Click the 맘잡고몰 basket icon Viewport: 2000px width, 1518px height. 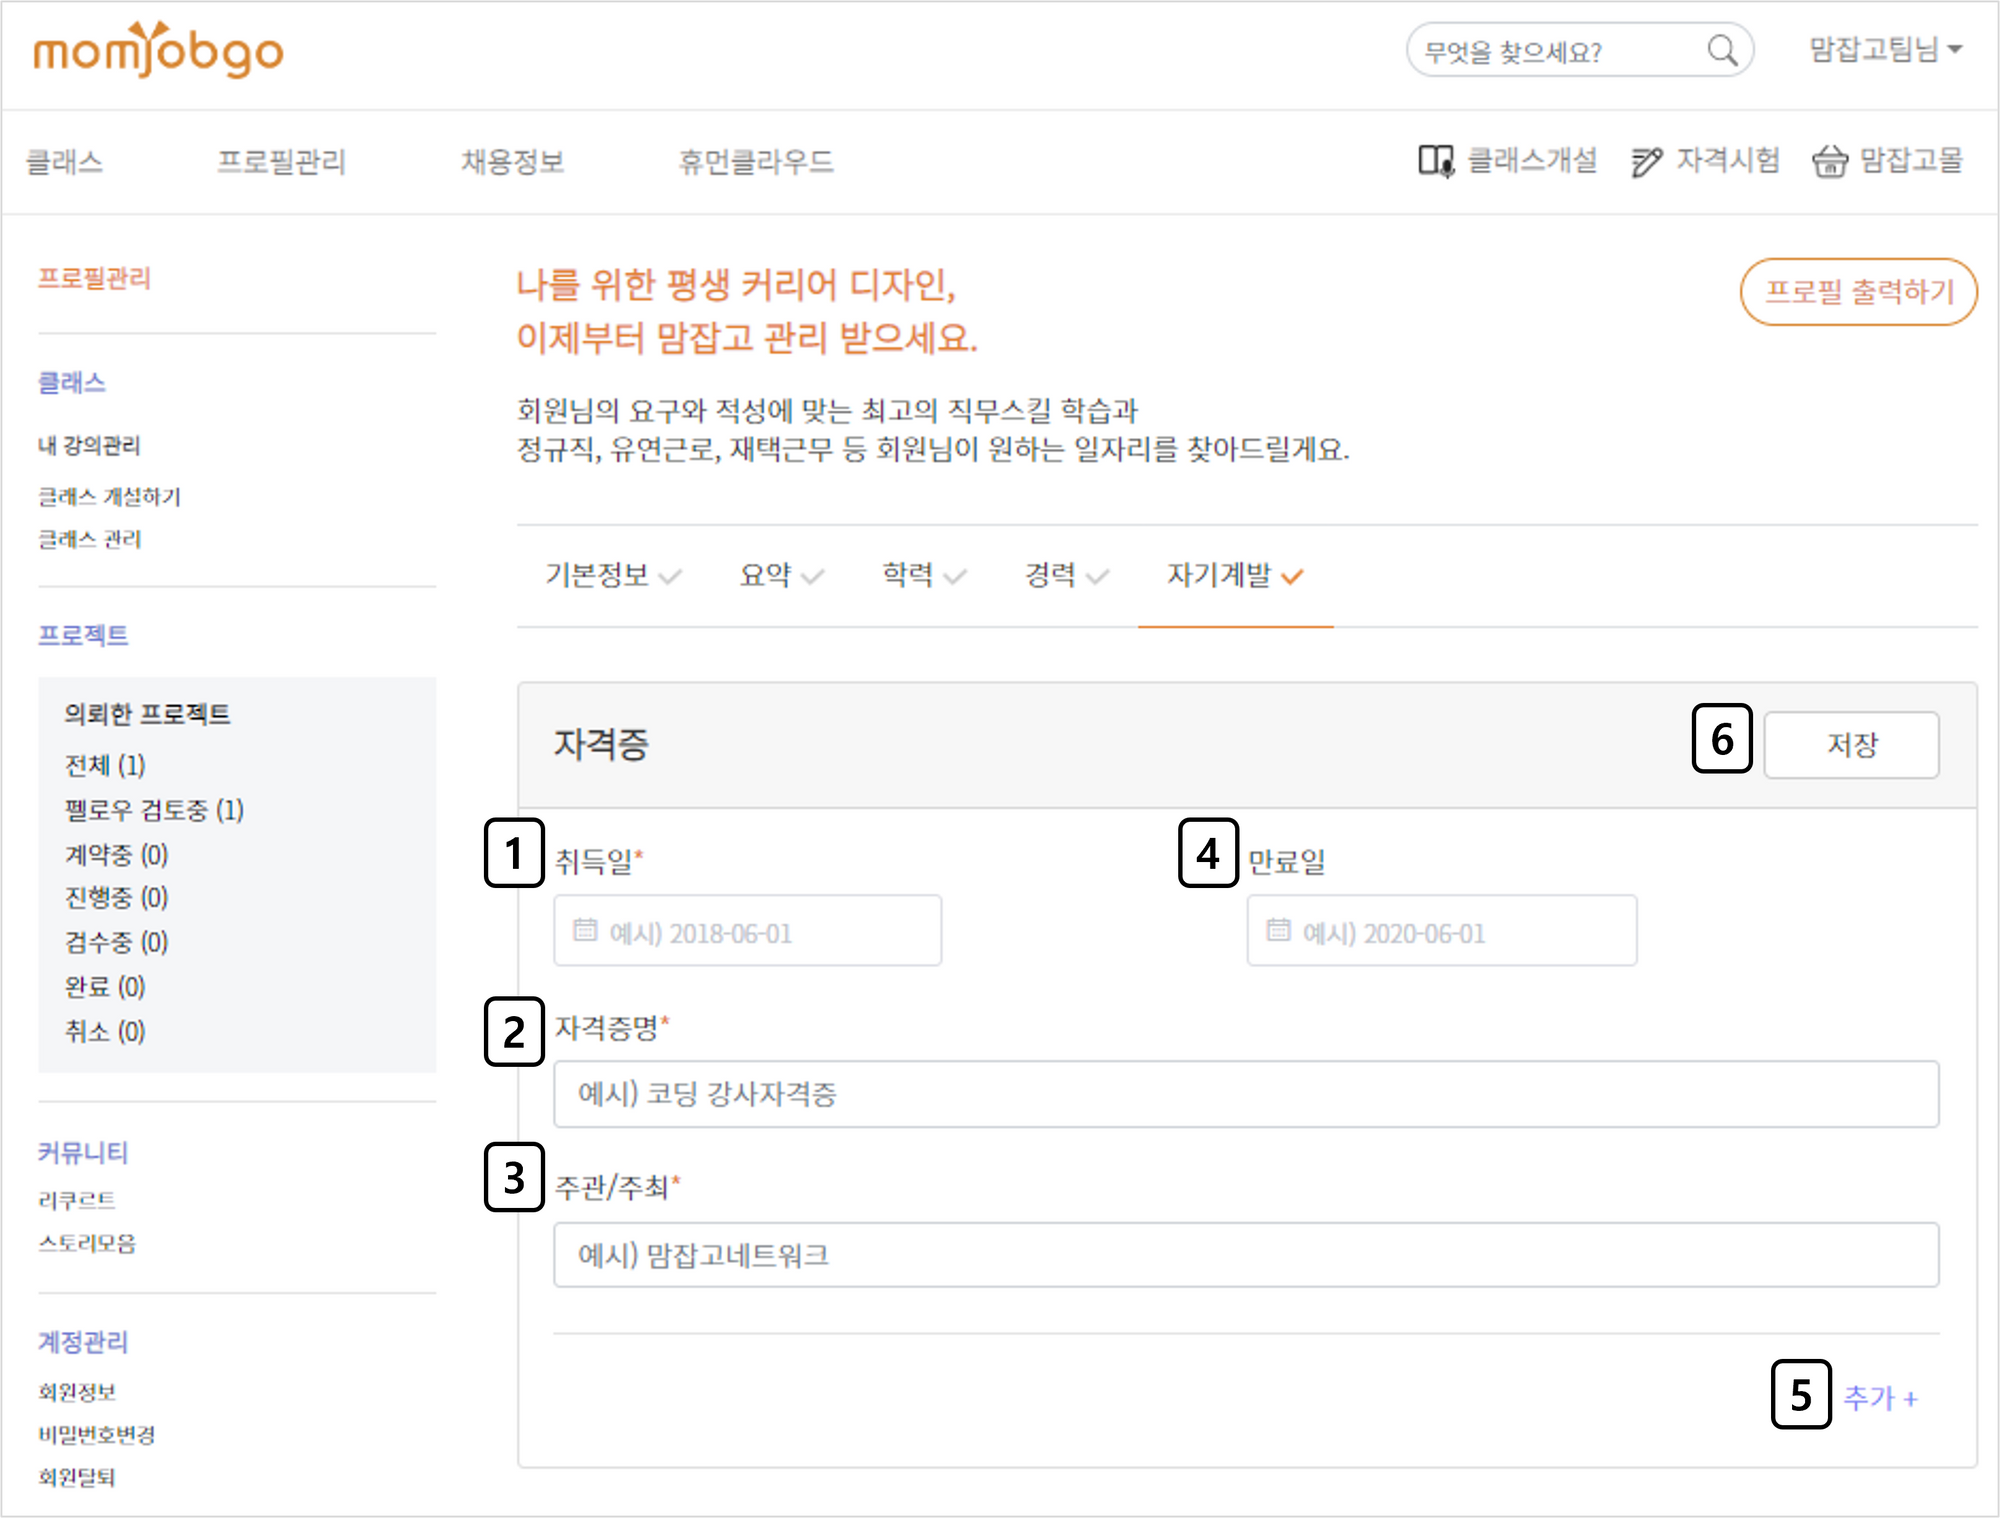1829,161
